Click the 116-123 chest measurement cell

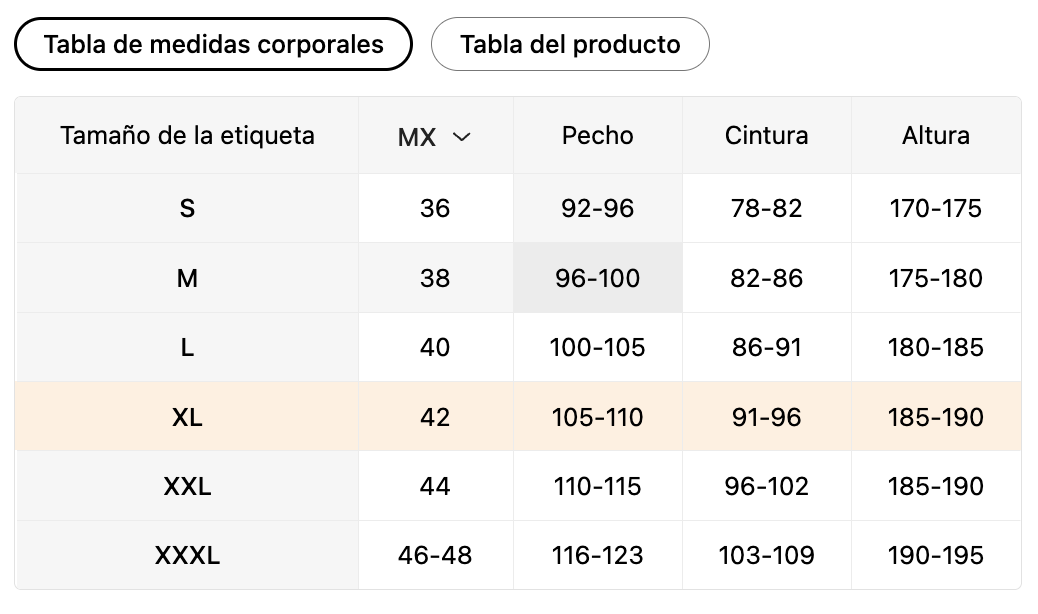(598, 555)
